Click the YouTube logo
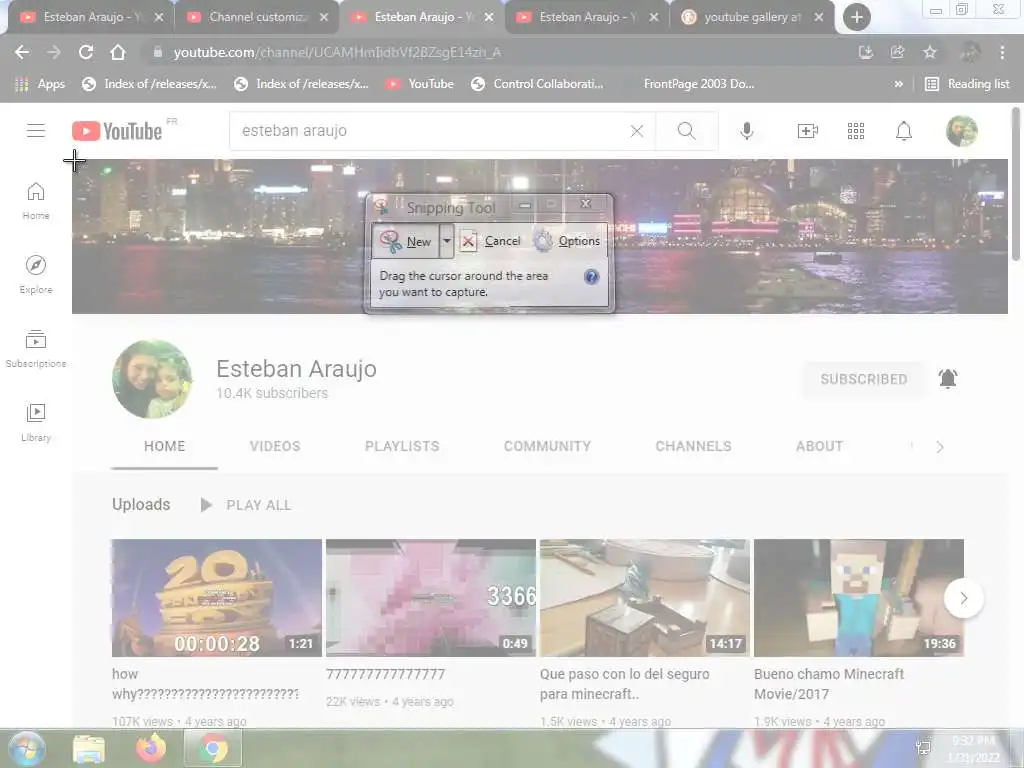Viewport: 1024px width, 768px height. (x=118, y=131)
